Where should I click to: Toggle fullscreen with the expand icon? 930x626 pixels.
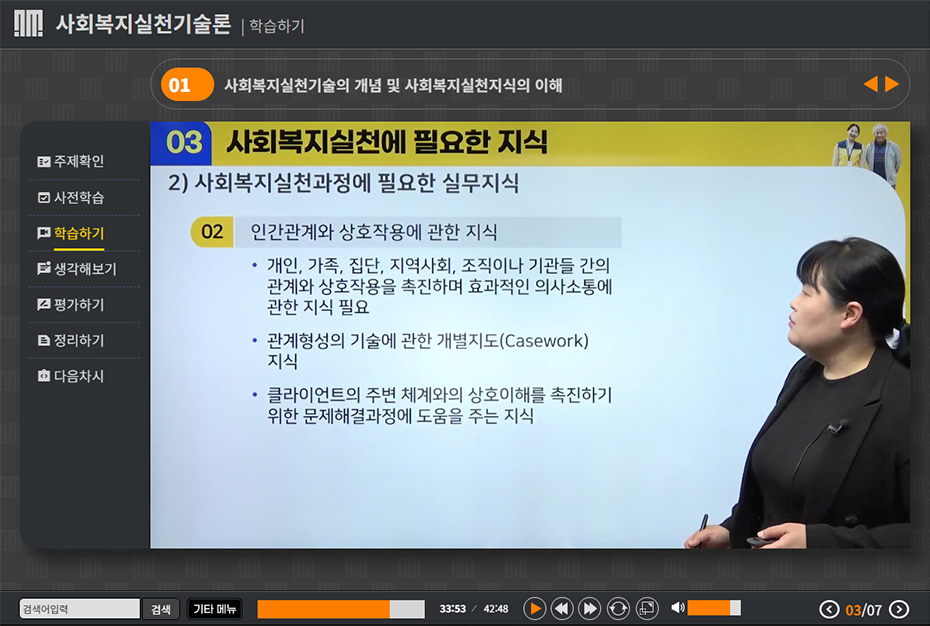pyautogui.click(x=646, y=608)
